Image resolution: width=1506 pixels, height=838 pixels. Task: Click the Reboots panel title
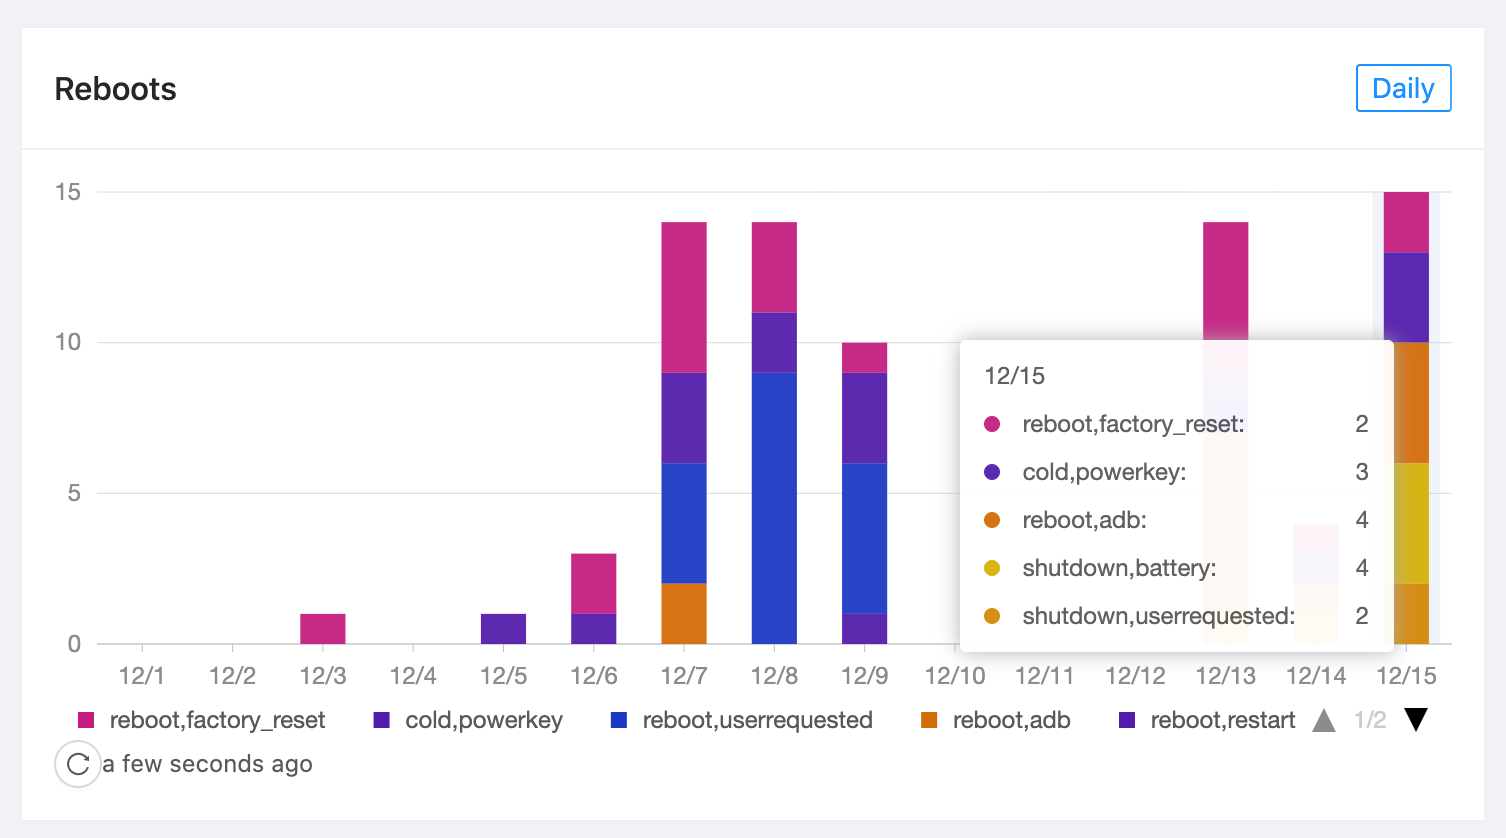click(x=115, y=89)
